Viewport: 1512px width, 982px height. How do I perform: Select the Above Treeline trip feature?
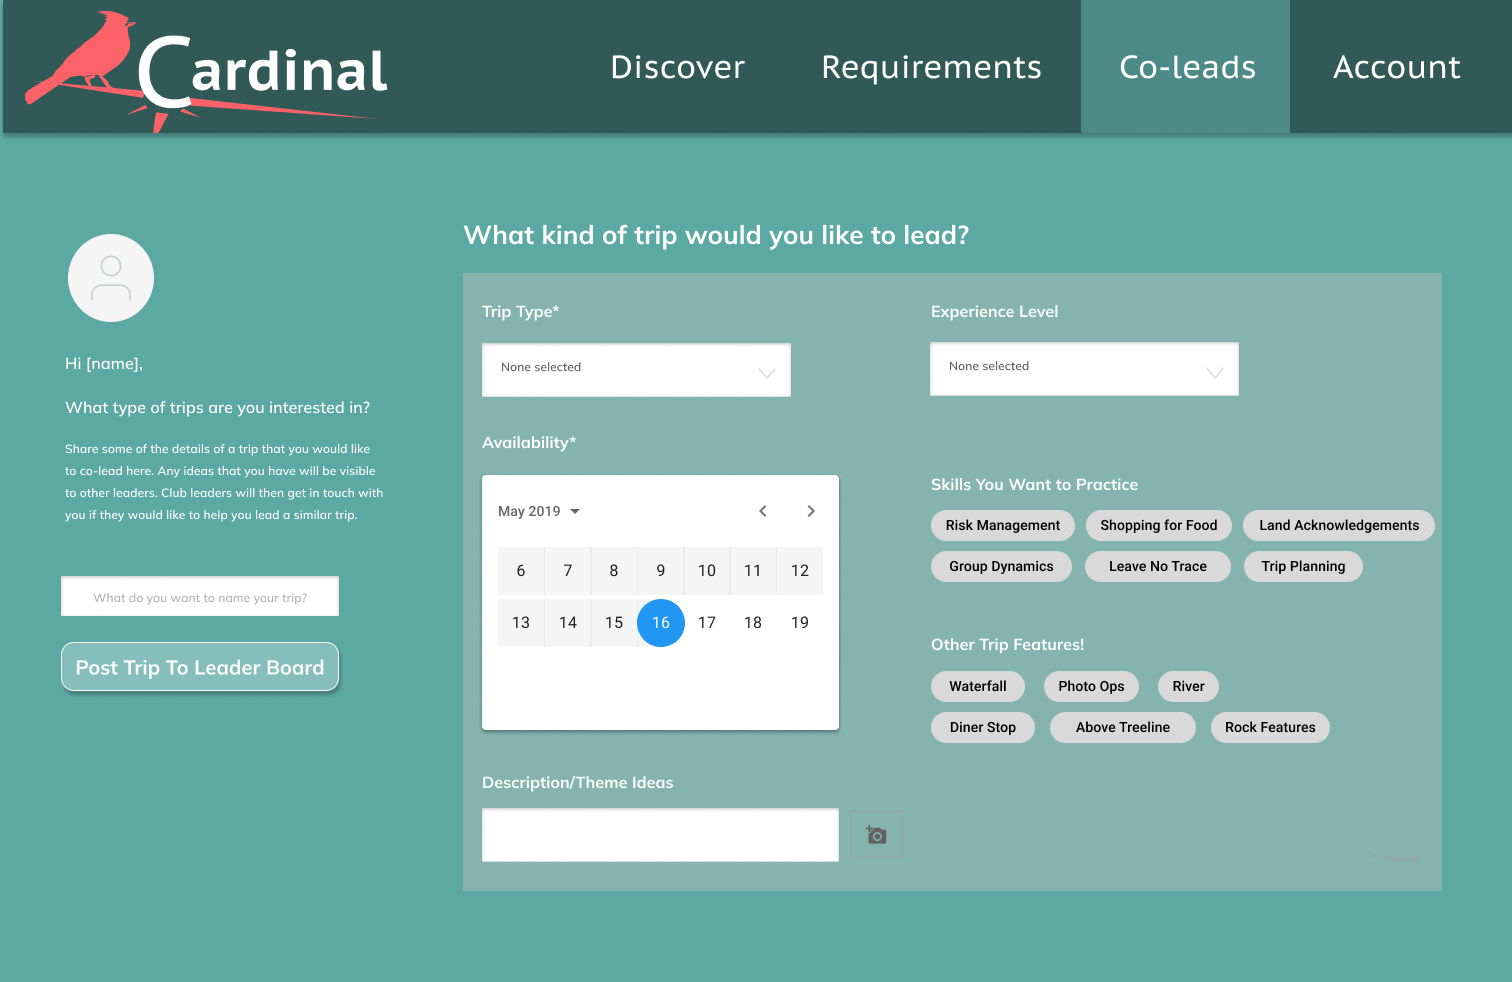tap(1123, 727)
